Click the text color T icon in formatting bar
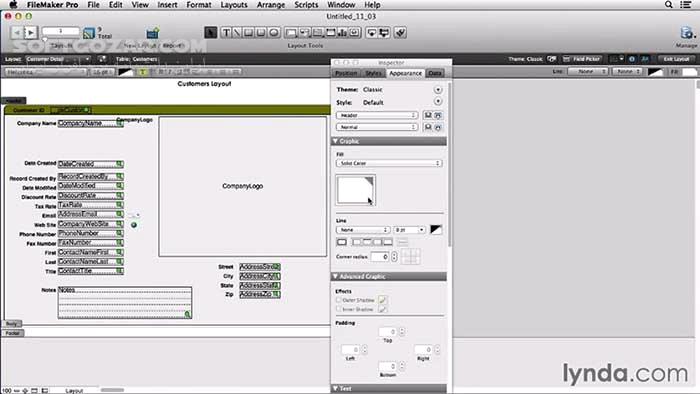The height and width of the screenshot is (394, 700). pos(142,72)
